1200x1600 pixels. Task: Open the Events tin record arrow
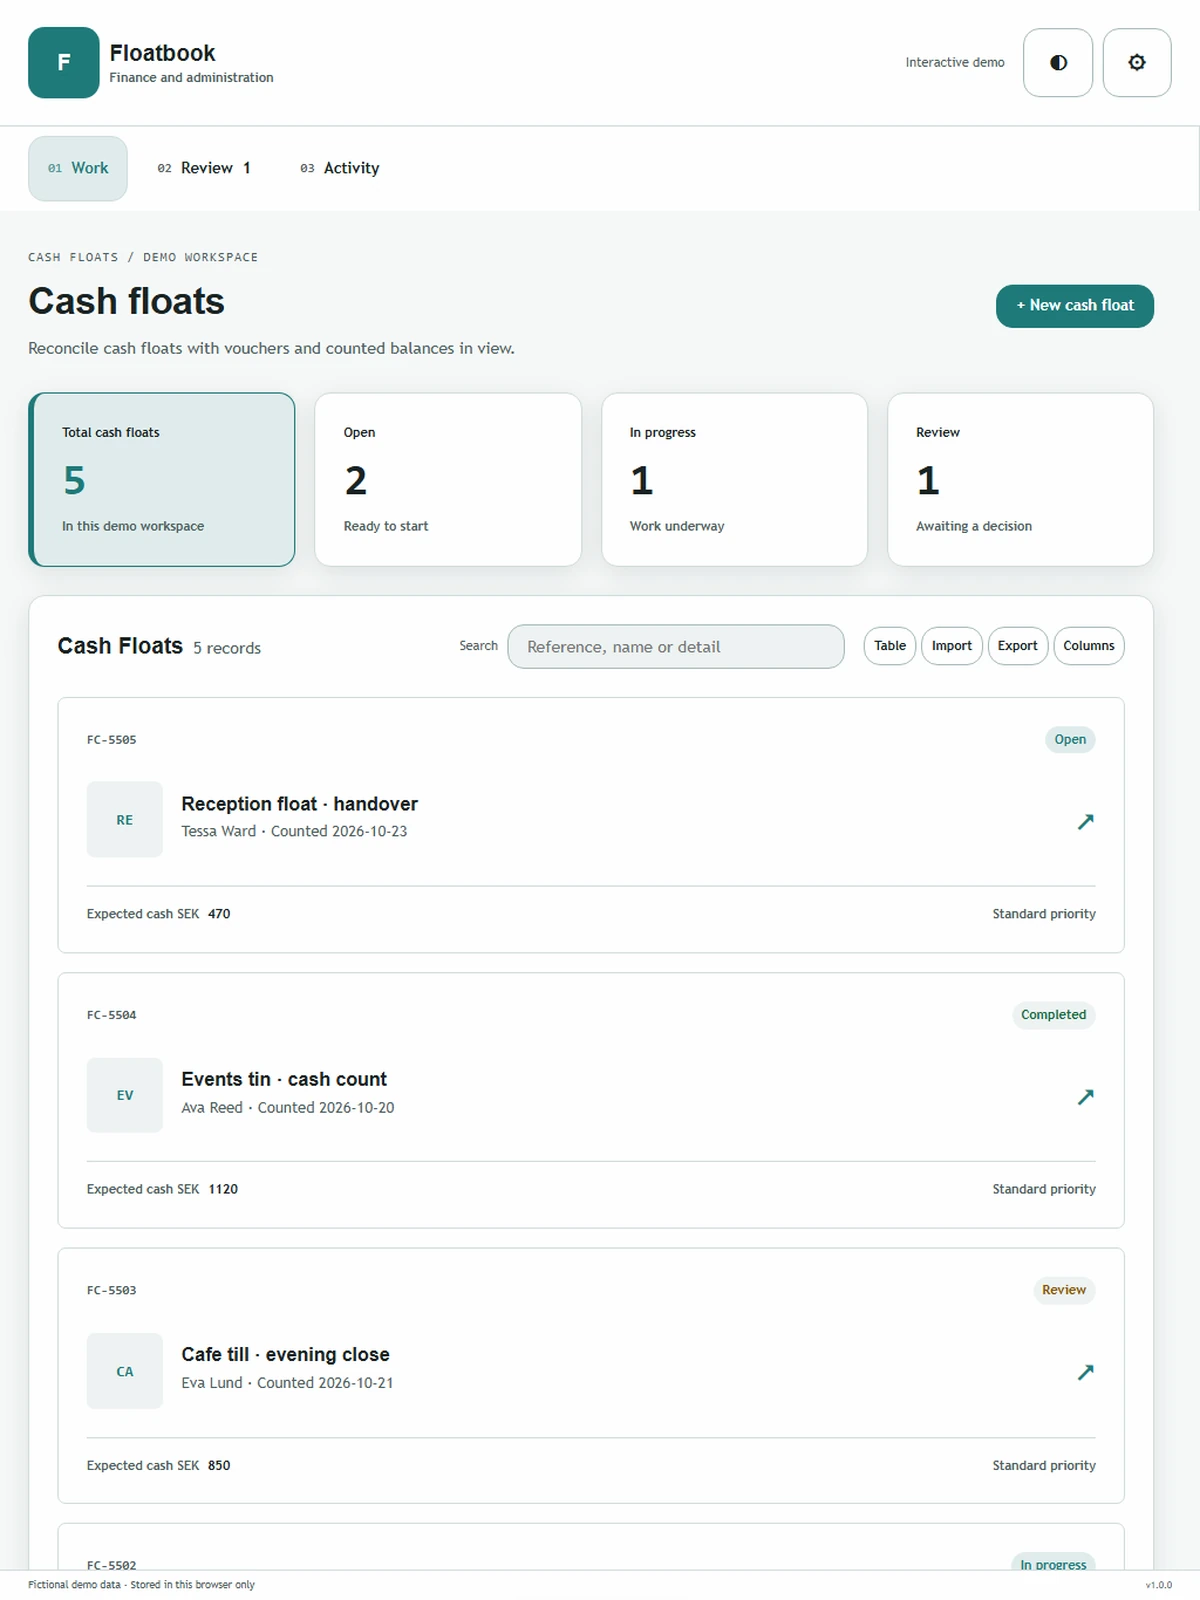1085,1096
